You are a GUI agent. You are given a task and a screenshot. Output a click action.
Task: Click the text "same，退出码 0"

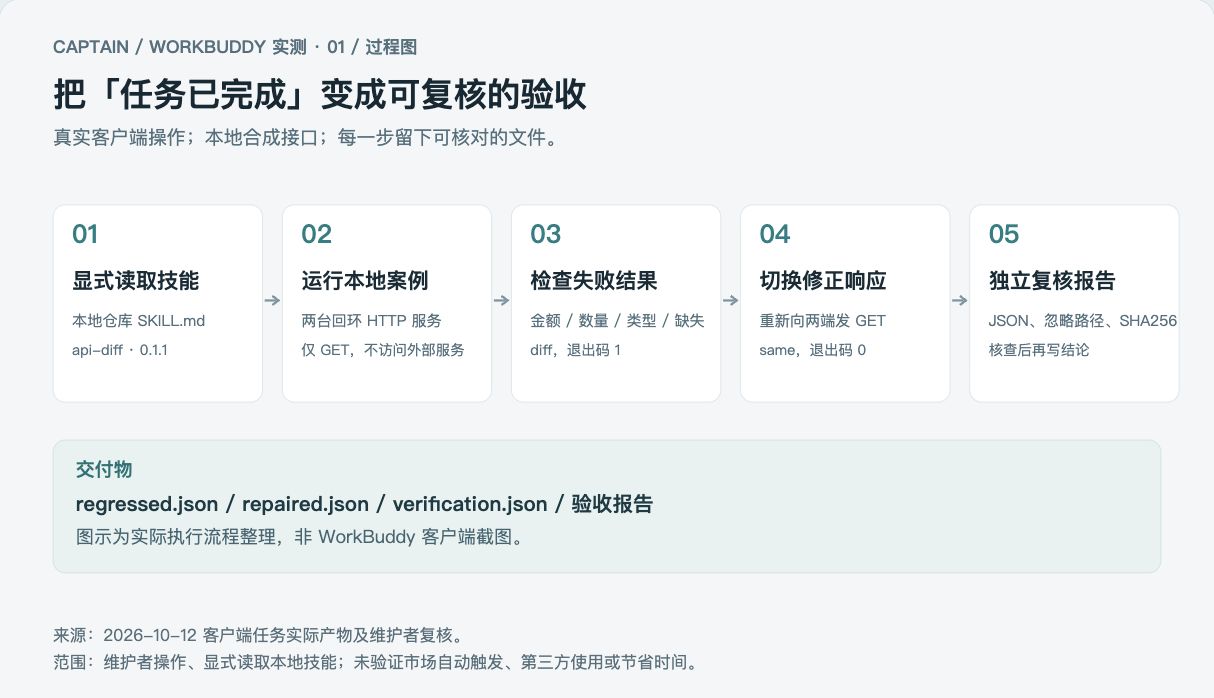[x=812, y=350]
